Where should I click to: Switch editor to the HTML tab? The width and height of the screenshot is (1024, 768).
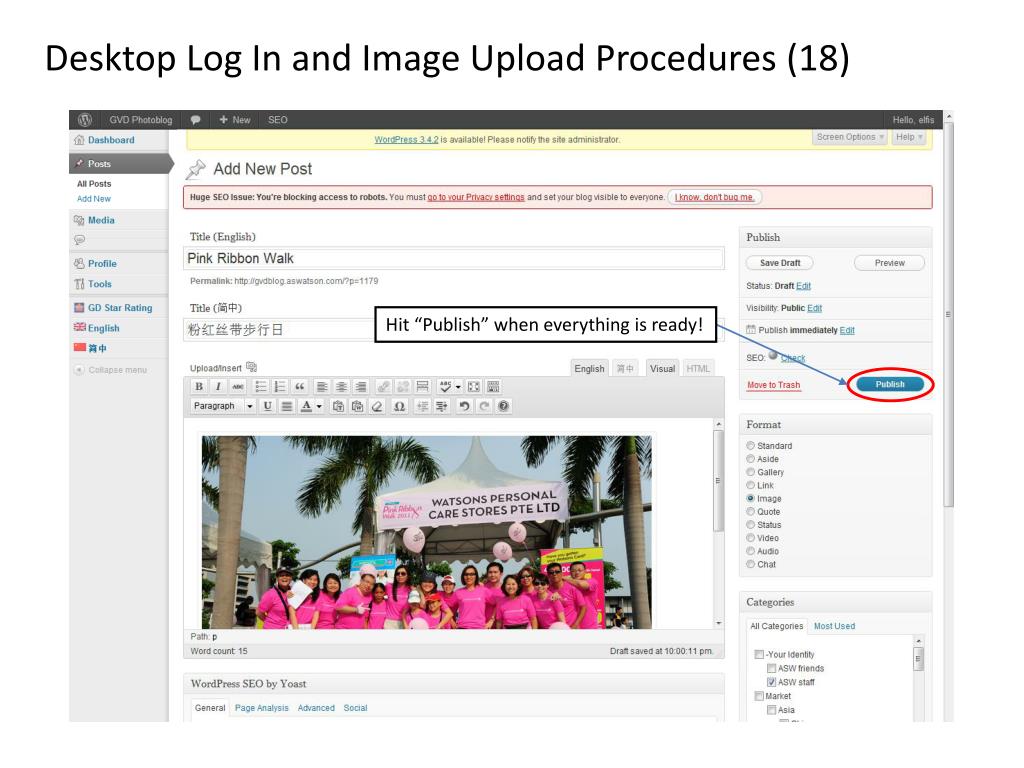[698, 368]
